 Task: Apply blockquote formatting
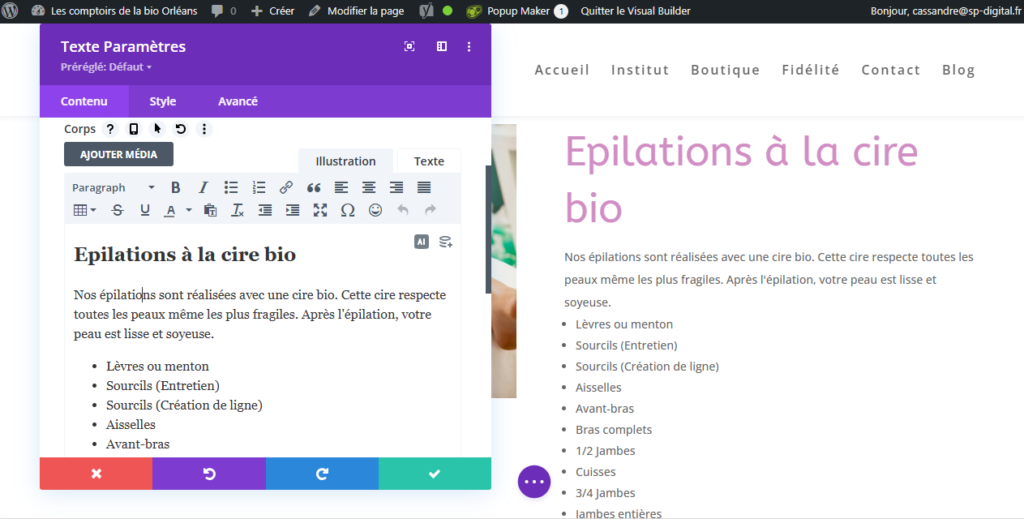[x=313, y=187]
